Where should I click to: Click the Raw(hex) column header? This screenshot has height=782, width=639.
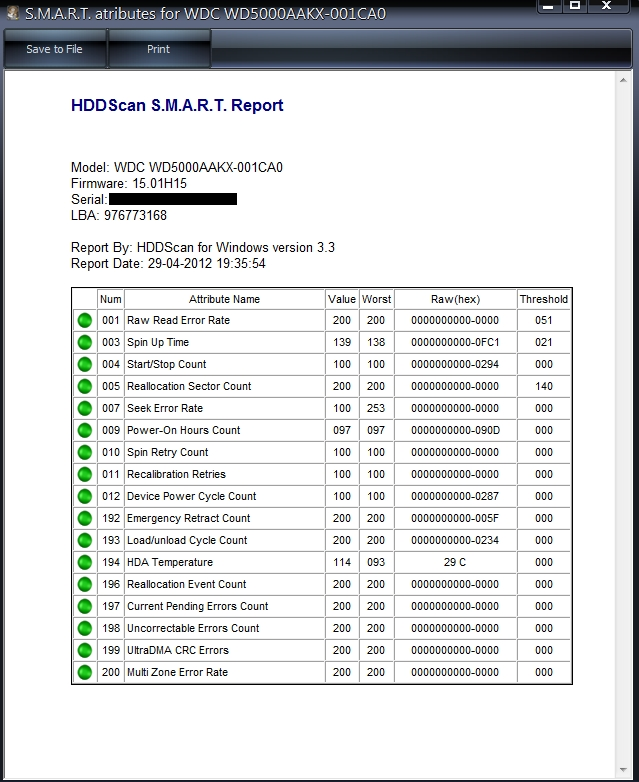[455, 299]
